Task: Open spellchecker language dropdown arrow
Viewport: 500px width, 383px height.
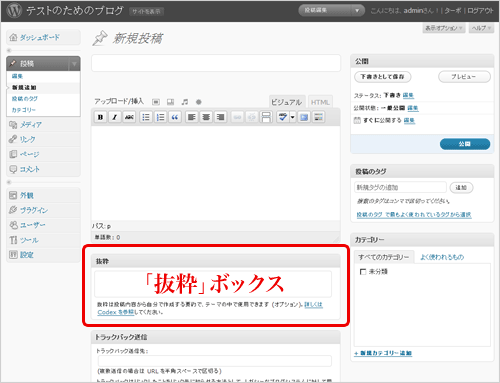Action: click(293, 117)
